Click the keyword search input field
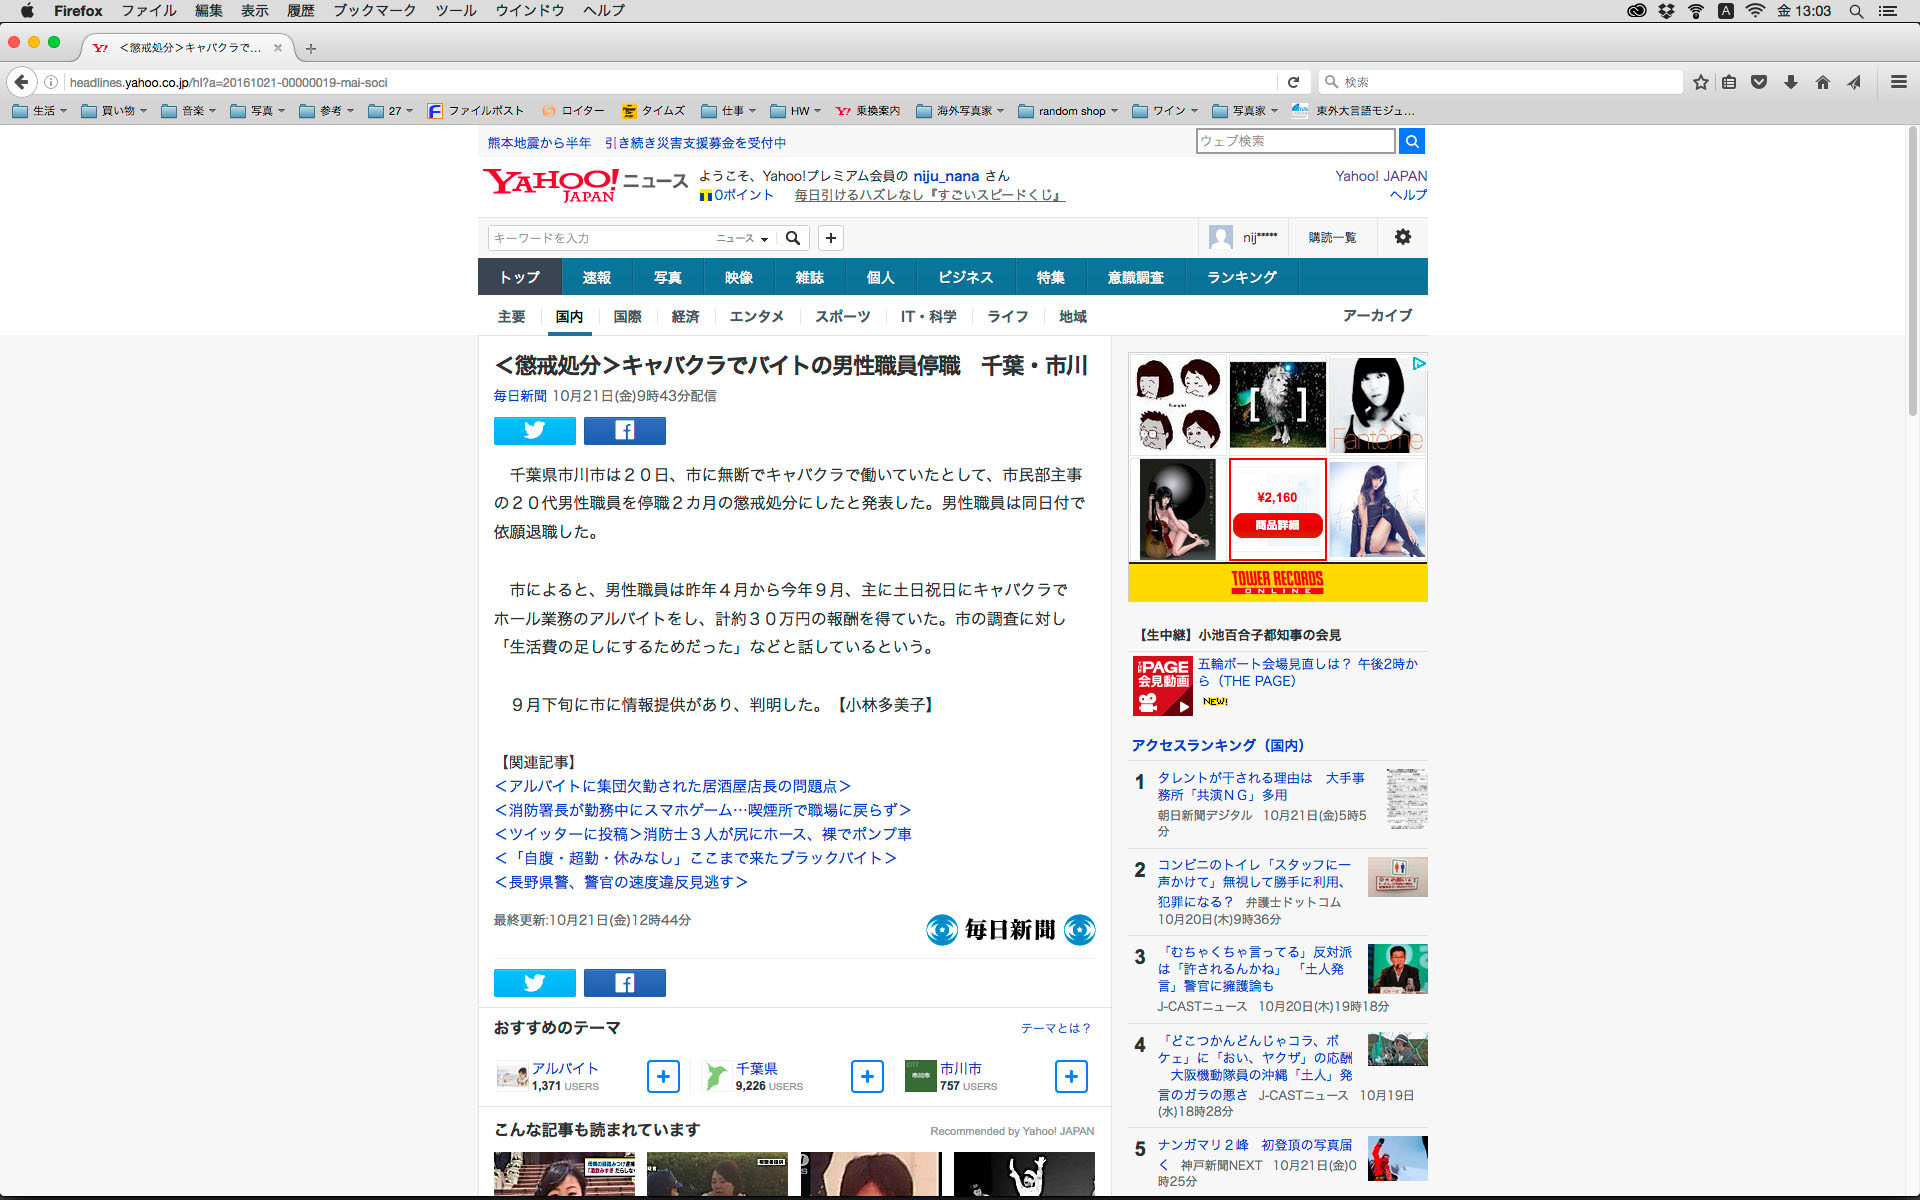 click(x=600, y=238)
